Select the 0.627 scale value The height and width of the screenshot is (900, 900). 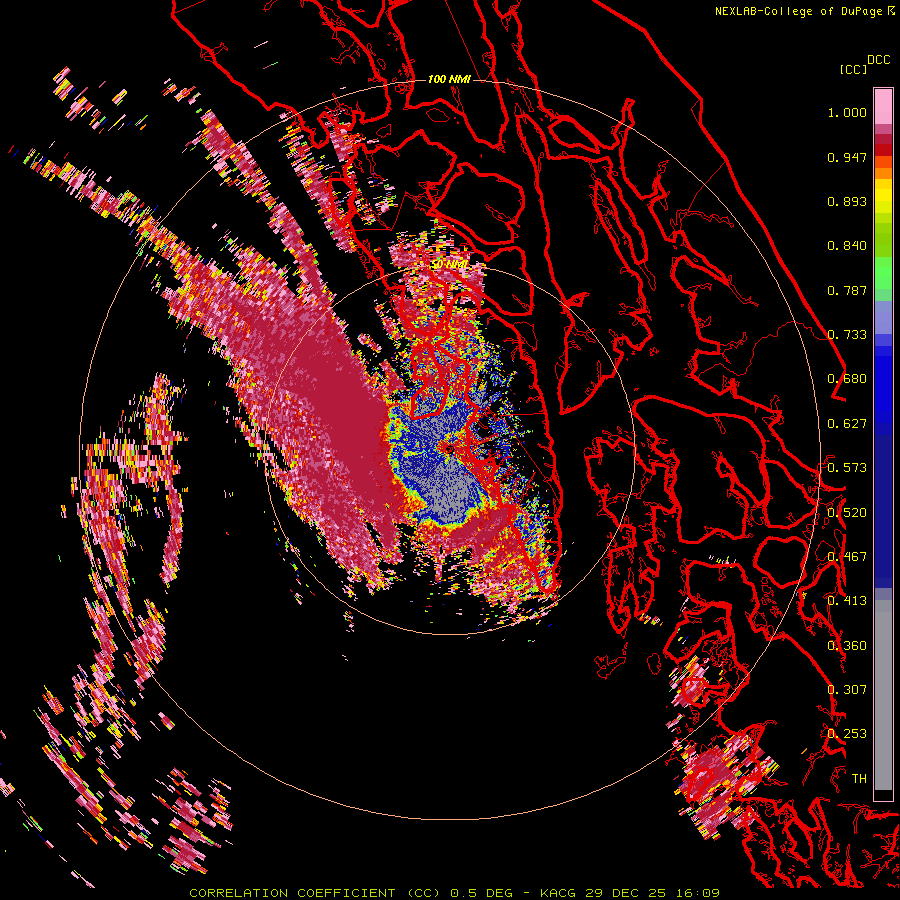(x=847, y=424)
